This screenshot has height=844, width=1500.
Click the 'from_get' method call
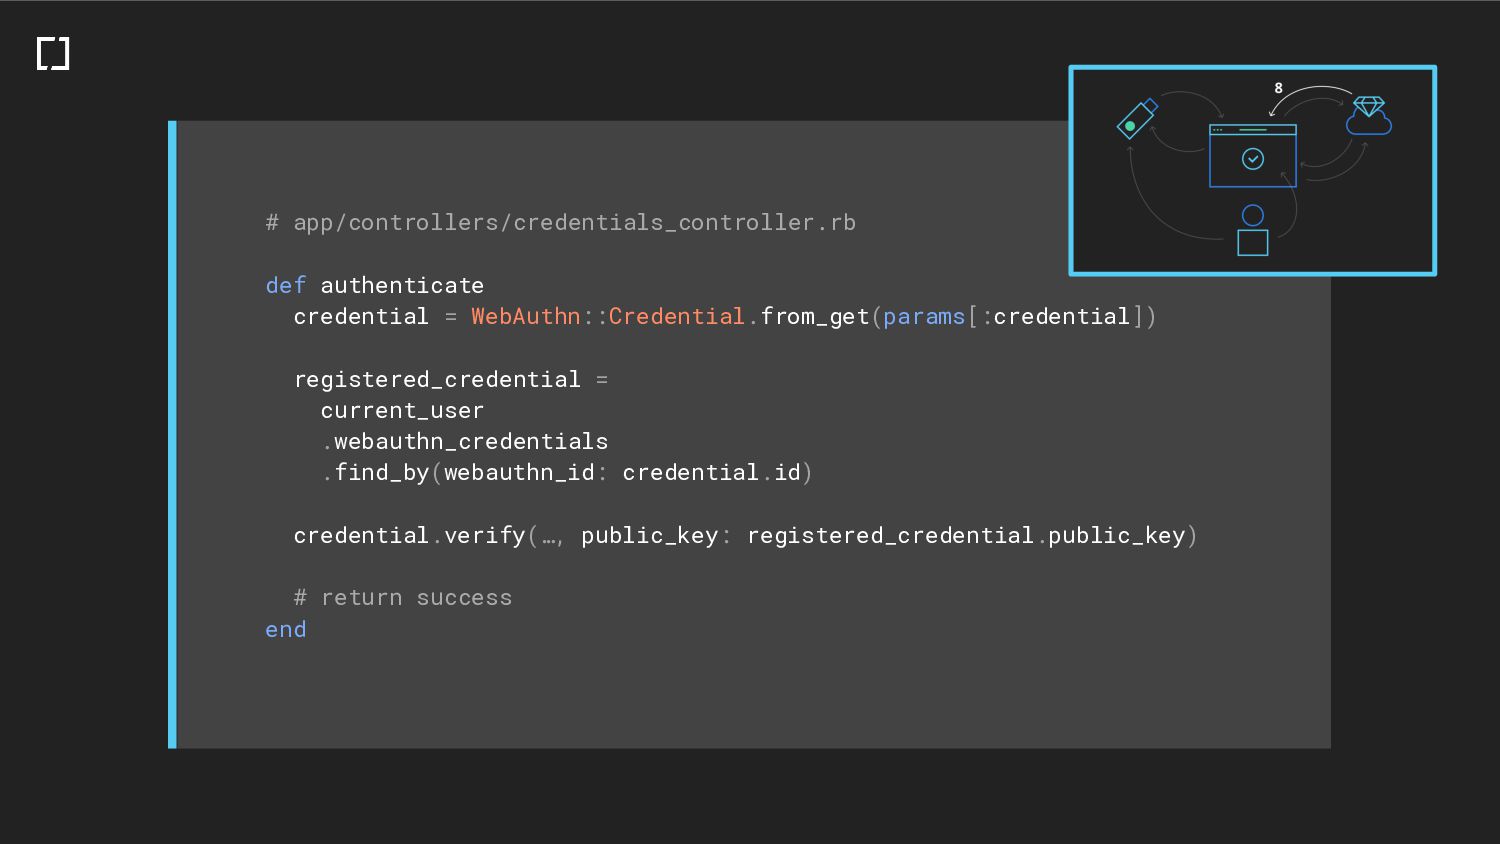[815, 317]
